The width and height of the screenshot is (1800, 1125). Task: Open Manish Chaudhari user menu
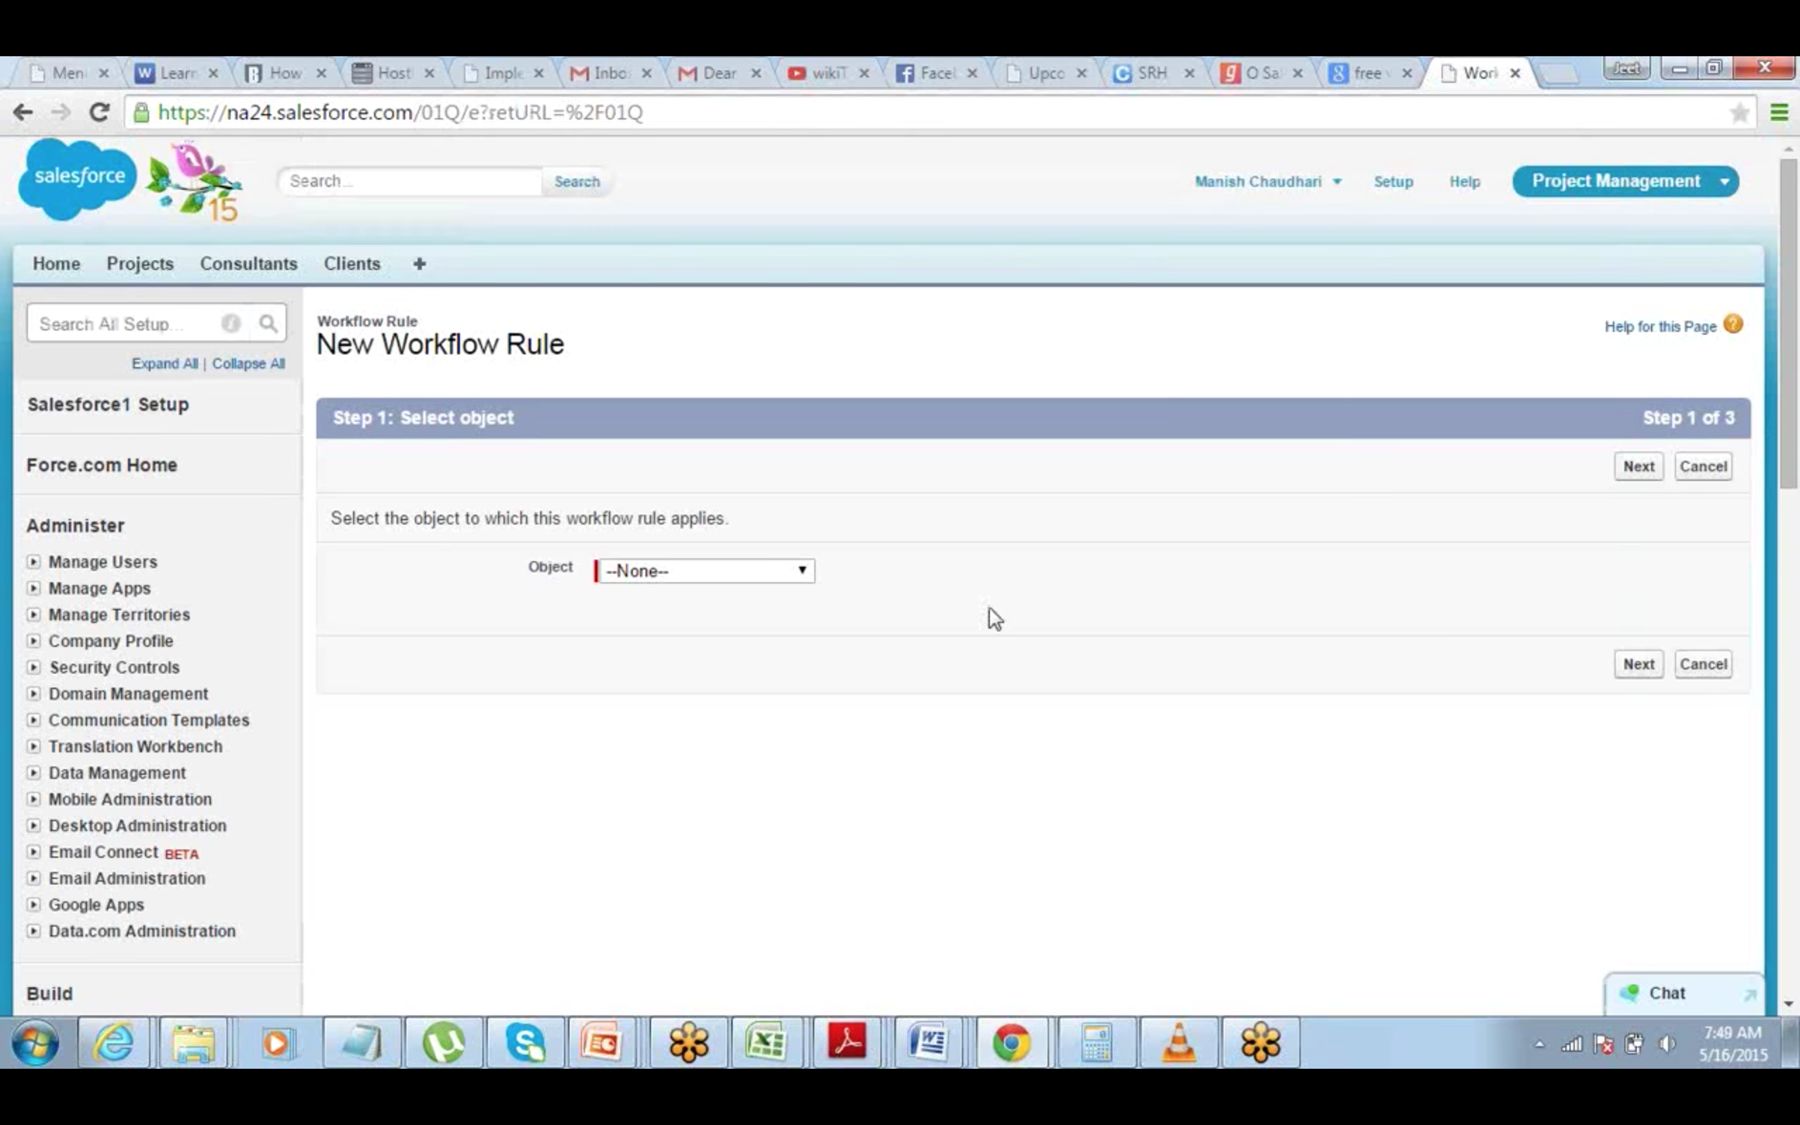click(1268, 181)
